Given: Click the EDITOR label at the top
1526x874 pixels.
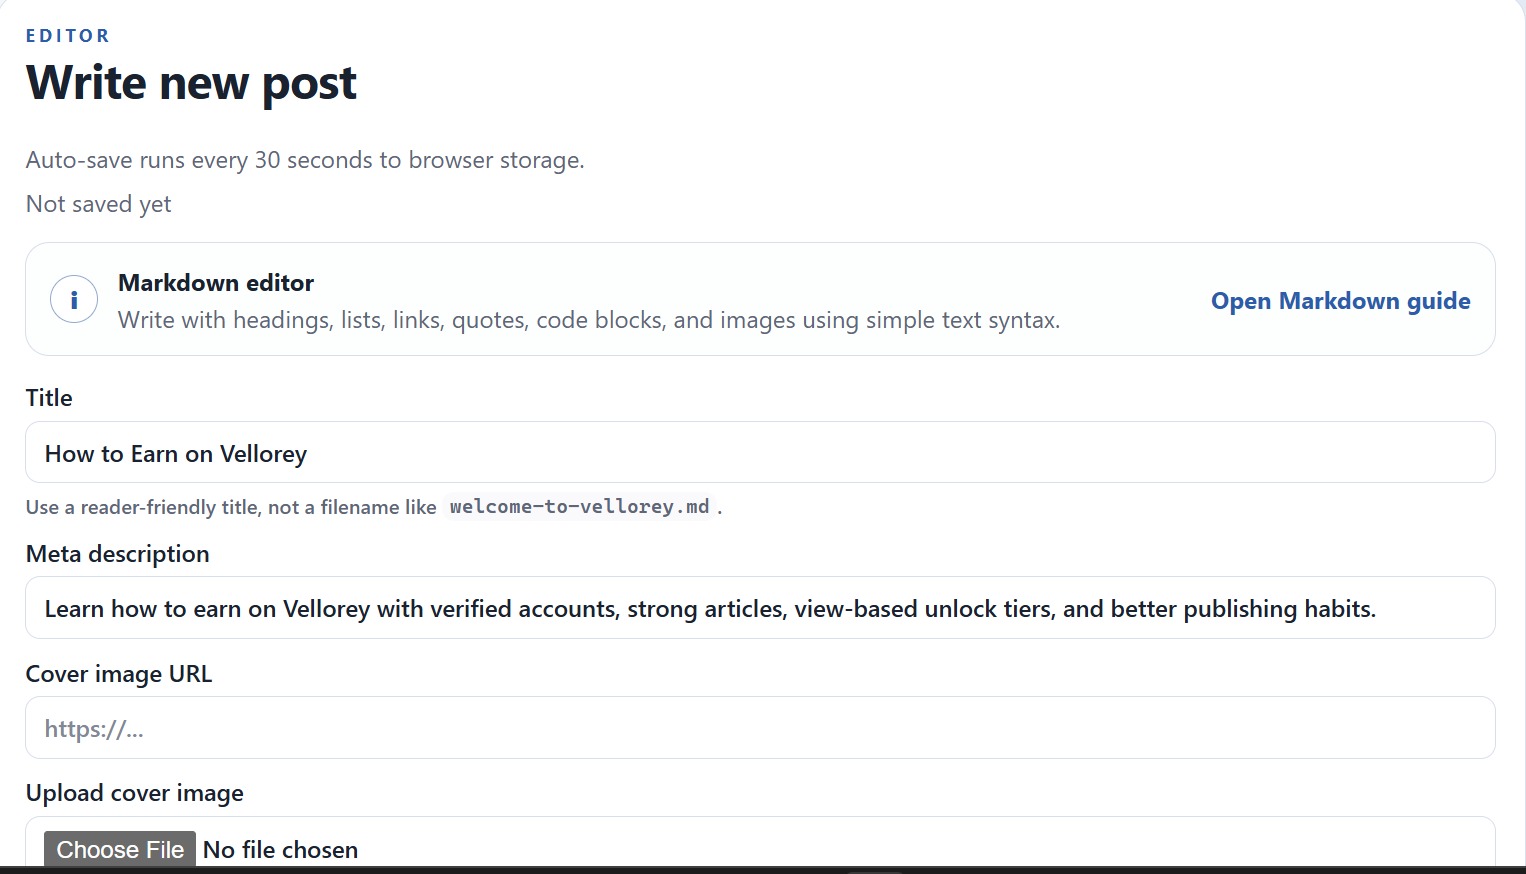Looking at the screenshot, I should pyautogui.click(x=67, y=35).
